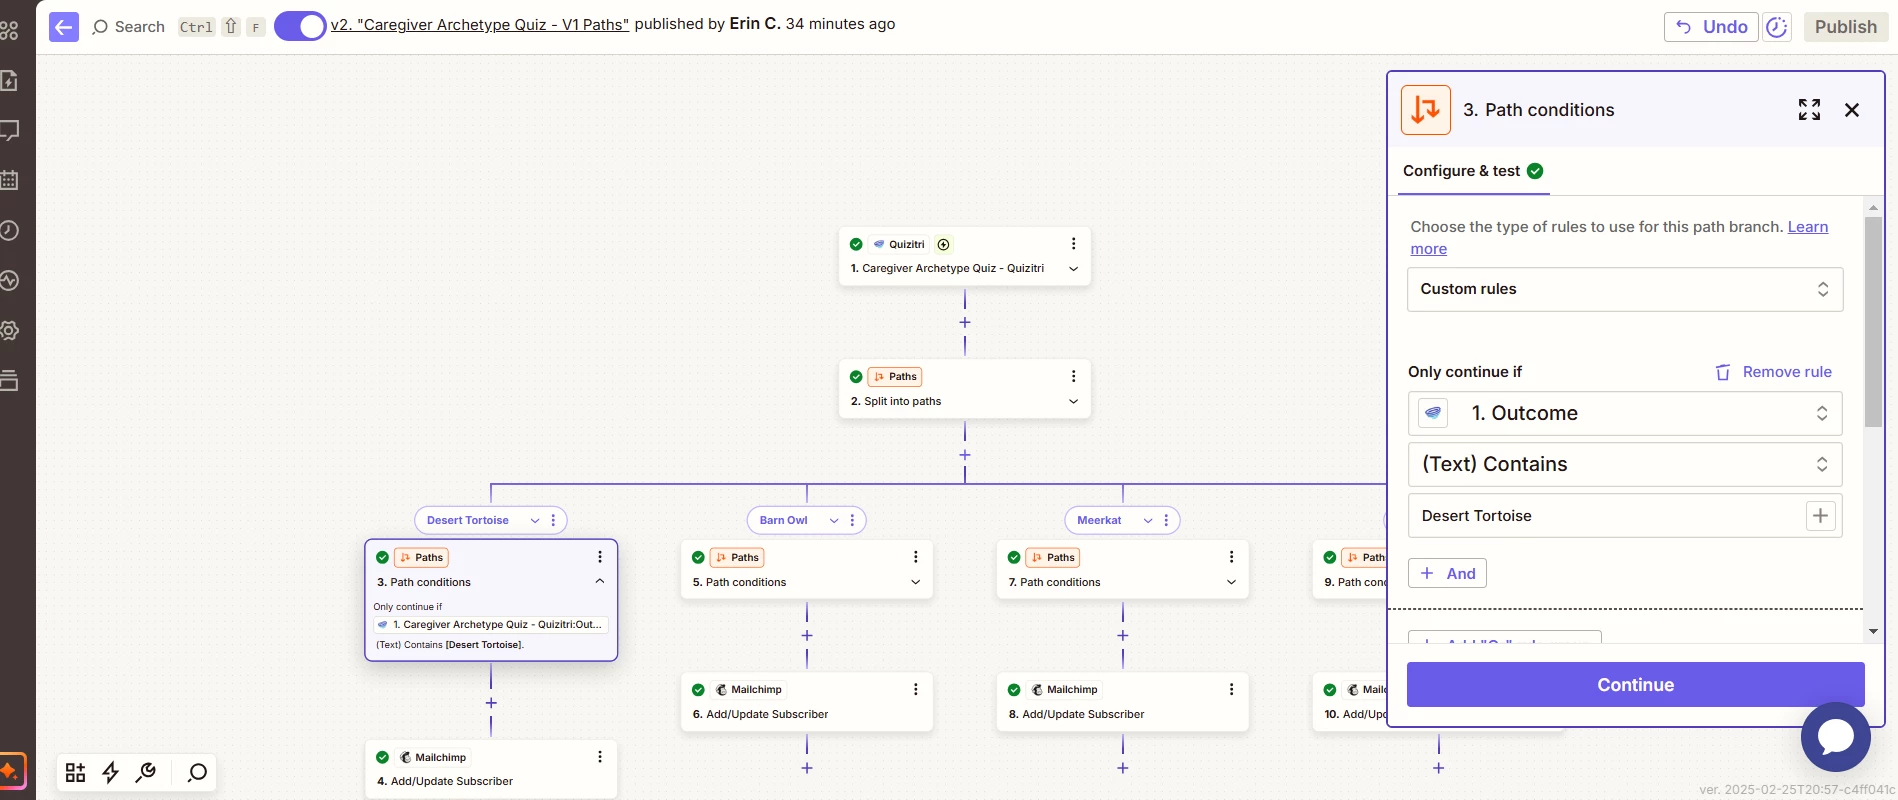The height and width of the screenshot is (800, 1898).
Task: Open the three-dot menu on Split into paths step
Action: pyautogui.click(x=1073, y=377)
